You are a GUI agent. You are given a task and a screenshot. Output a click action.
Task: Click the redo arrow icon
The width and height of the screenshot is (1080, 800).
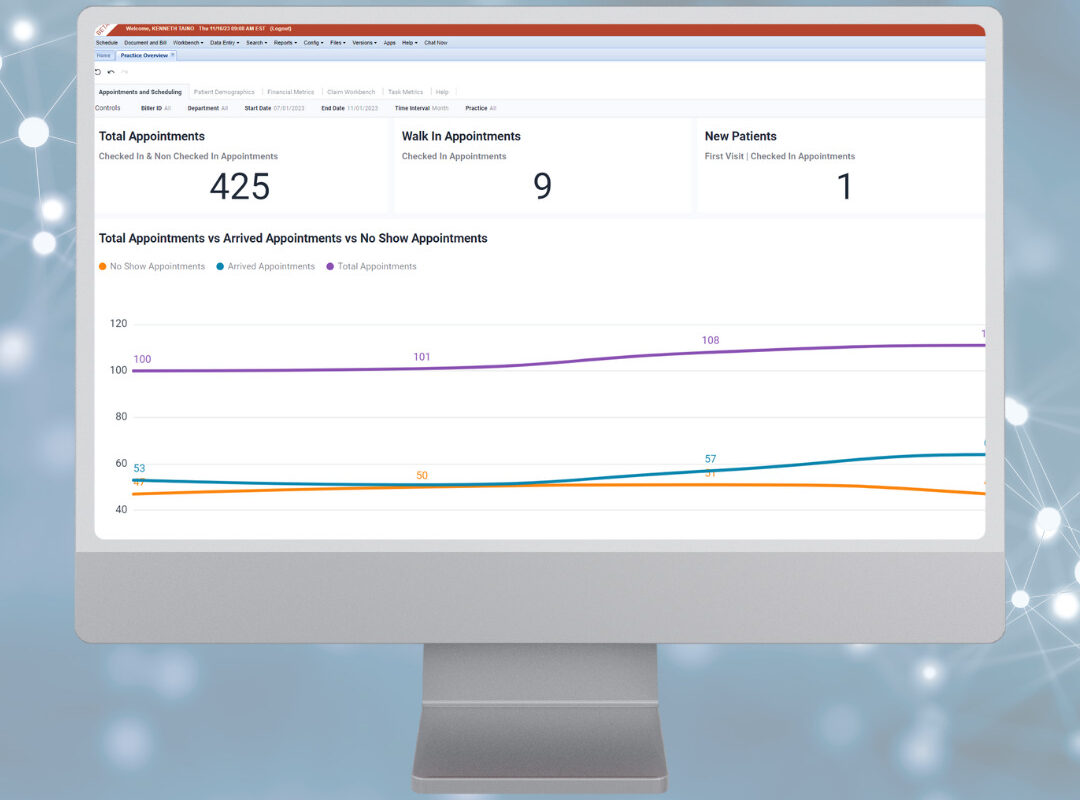point(124,72)
